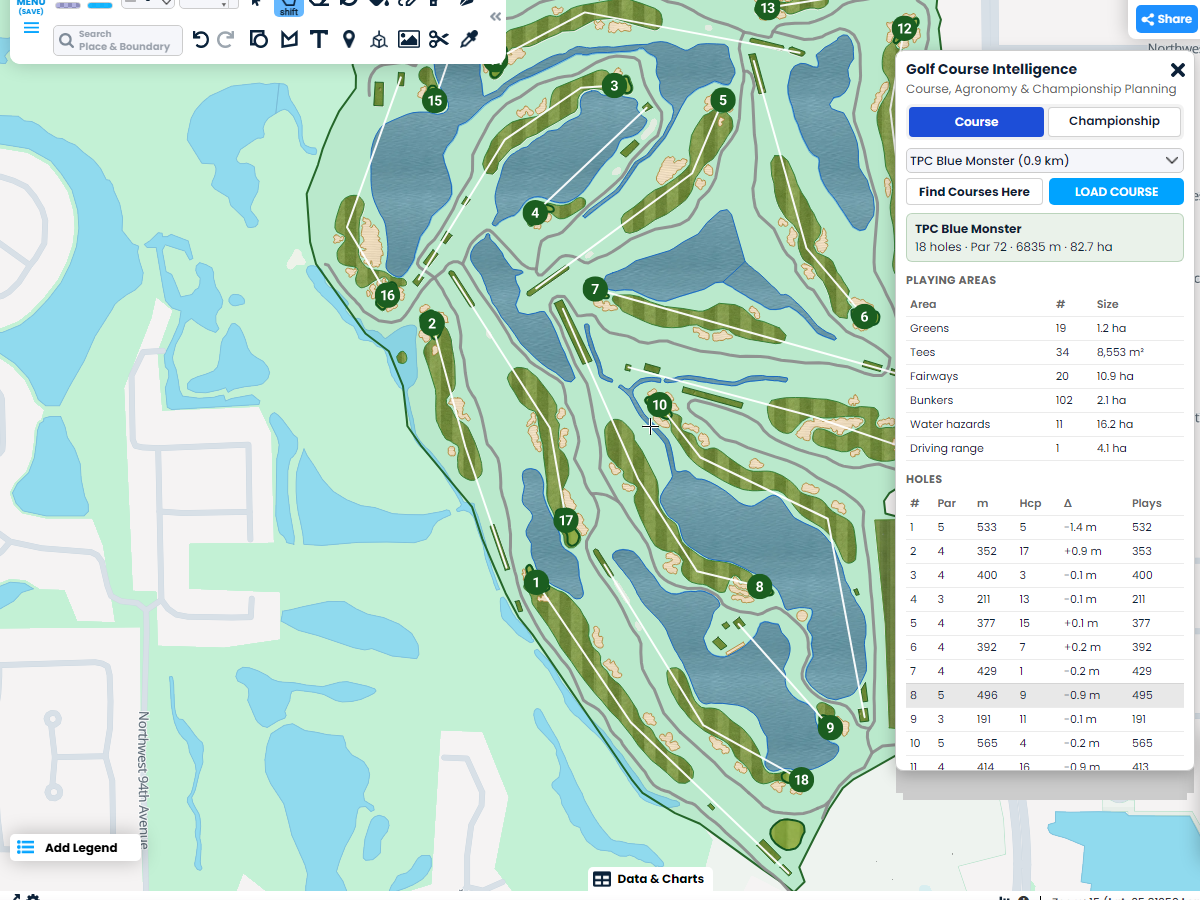This screenshot has width=1200, height=900.
Task: Click hole 1 marker on map
Action: click(x=536, y=582)
